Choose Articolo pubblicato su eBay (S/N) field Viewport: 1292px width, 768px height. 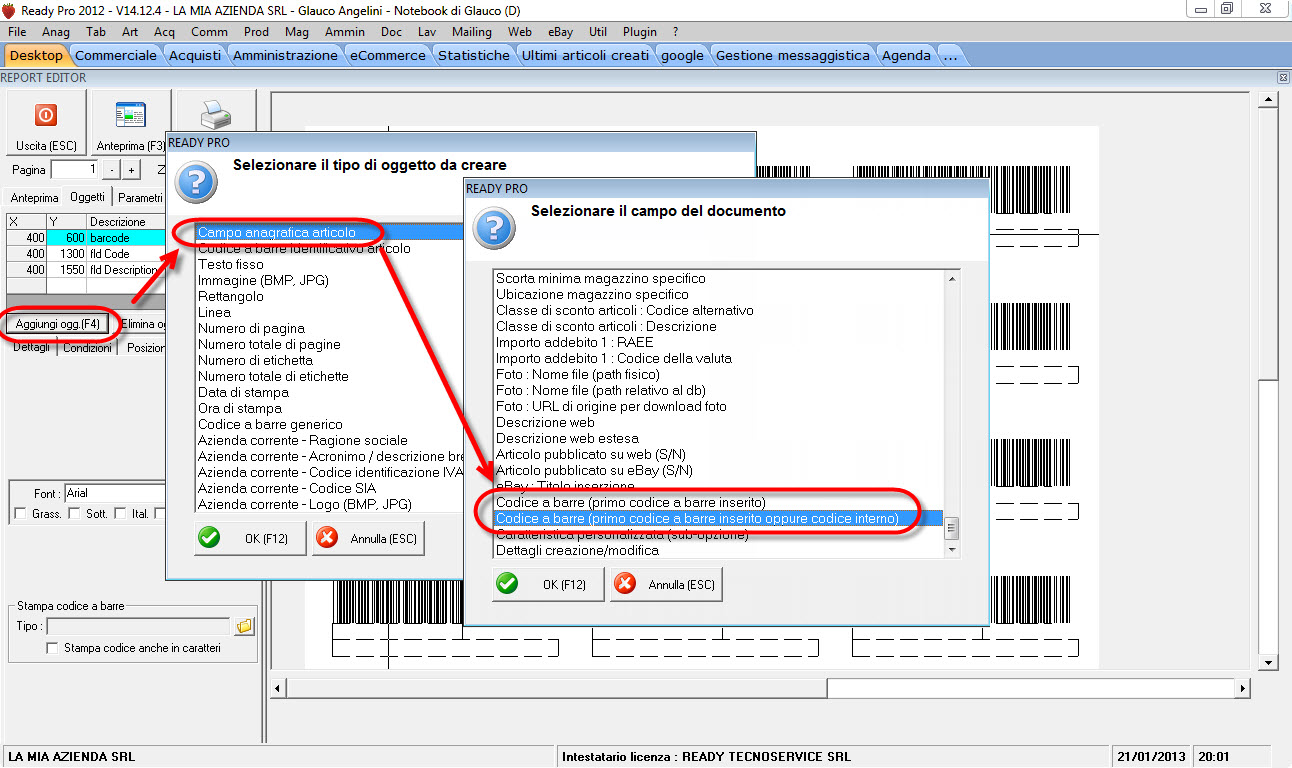pyautogui.click(x=594, y=470)
